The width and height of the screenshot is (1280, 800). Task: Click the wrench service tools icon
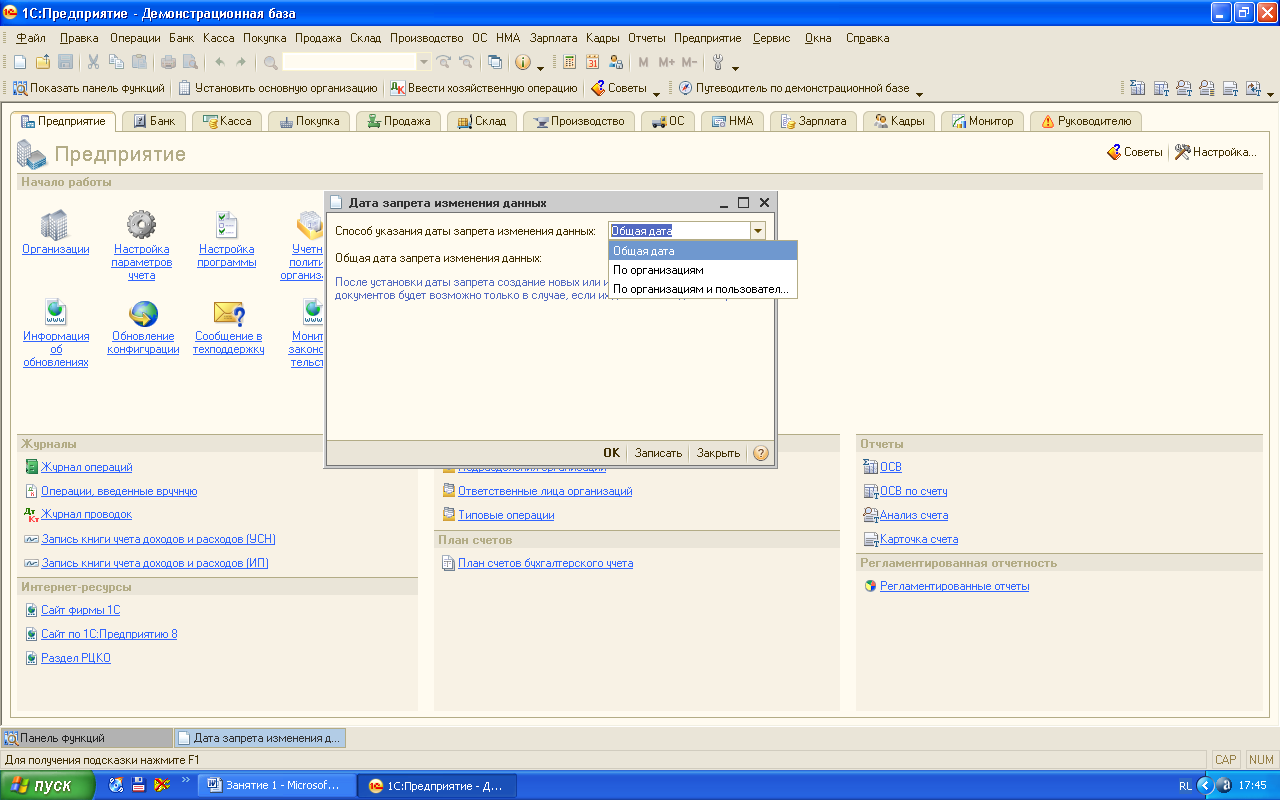click(x=717, y=62)
